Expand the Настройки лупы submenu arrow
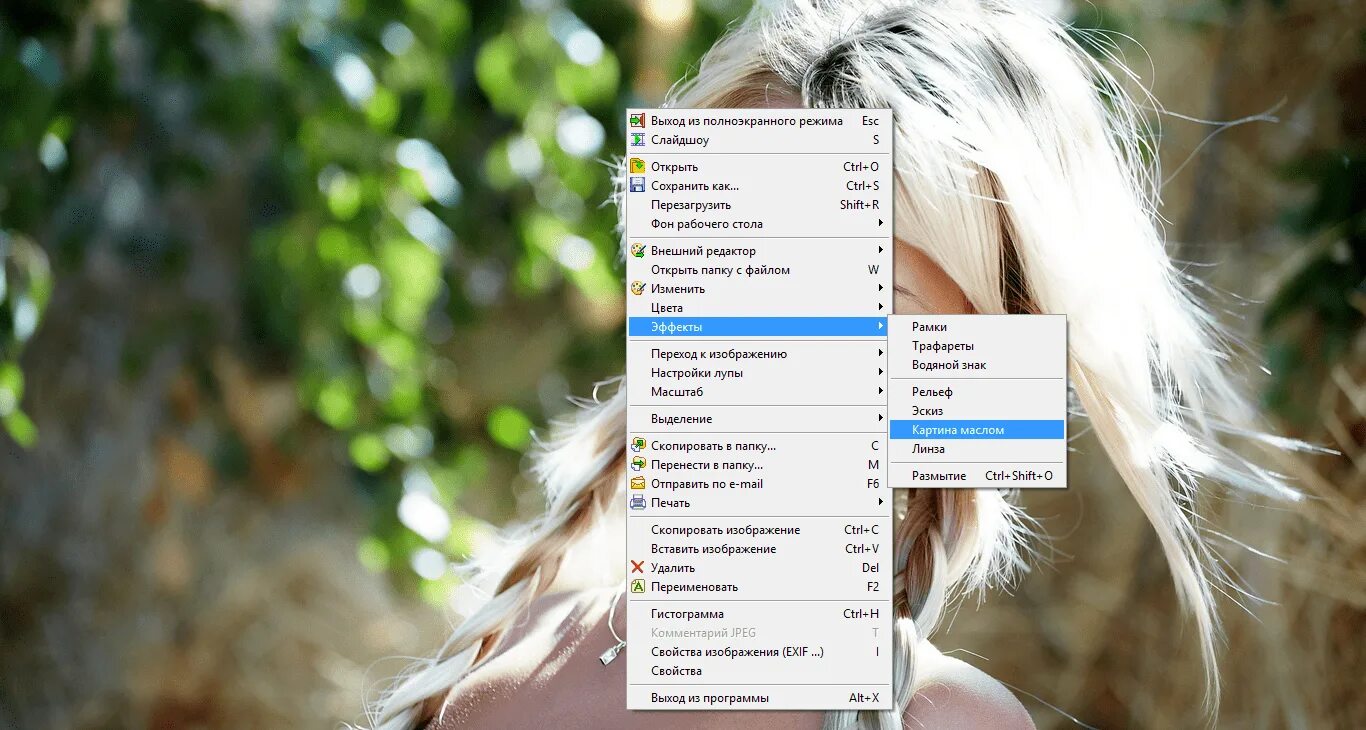Image resolution: width=1366 pixels, height=730 pixels. coord(881,372)
